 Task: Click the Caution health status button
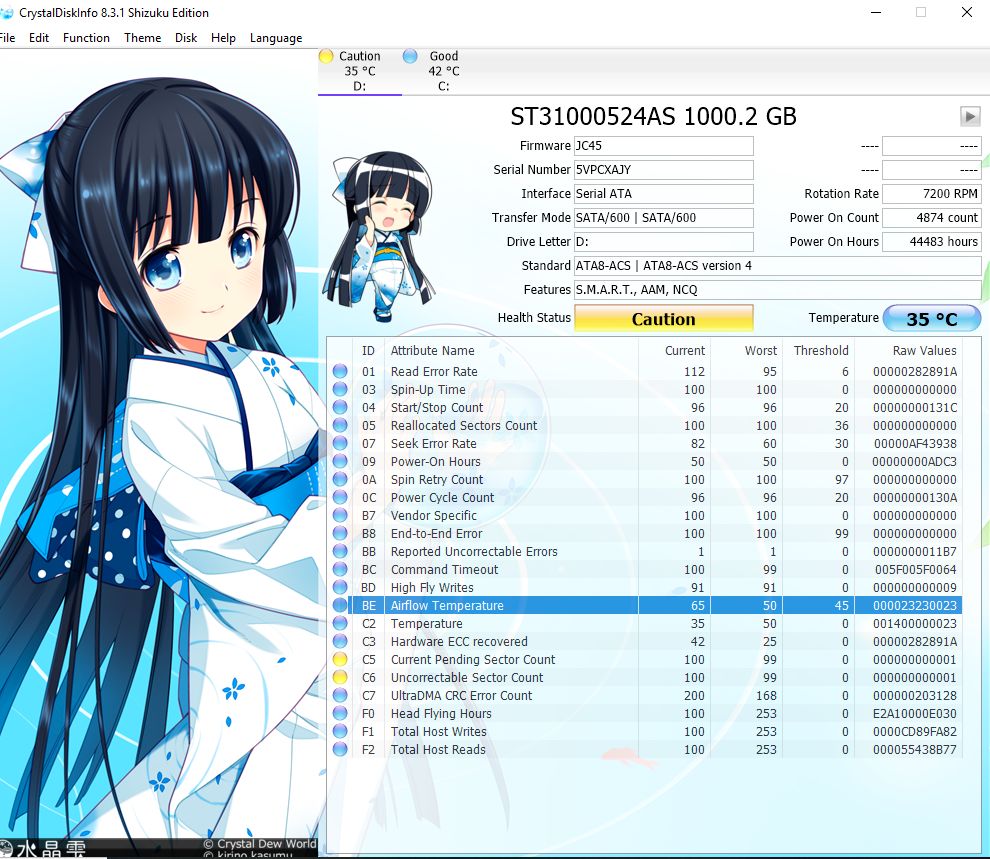(663, 318)
